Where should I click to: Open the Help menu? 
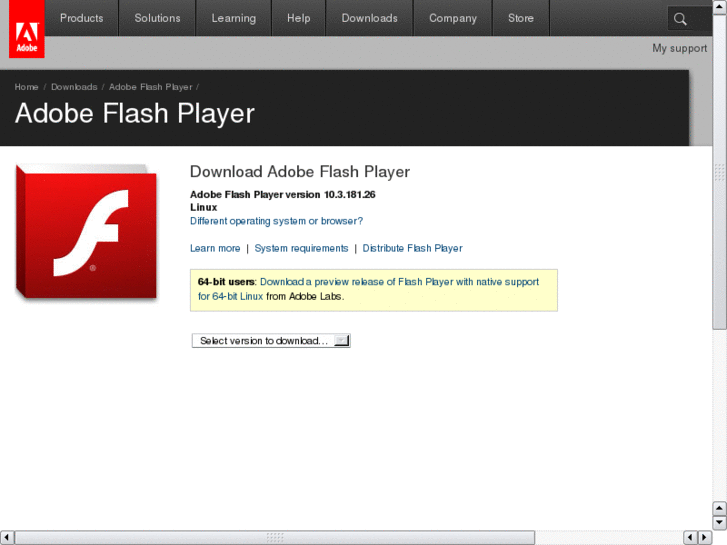pyautogui.click(x=299, y=18)
